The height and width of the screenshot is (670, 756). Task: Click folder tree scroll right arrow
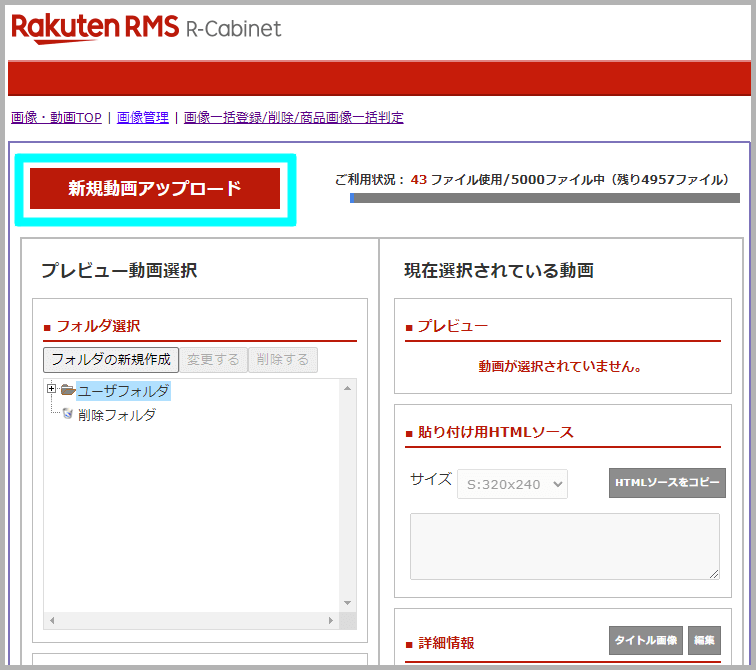click(331, 621)
